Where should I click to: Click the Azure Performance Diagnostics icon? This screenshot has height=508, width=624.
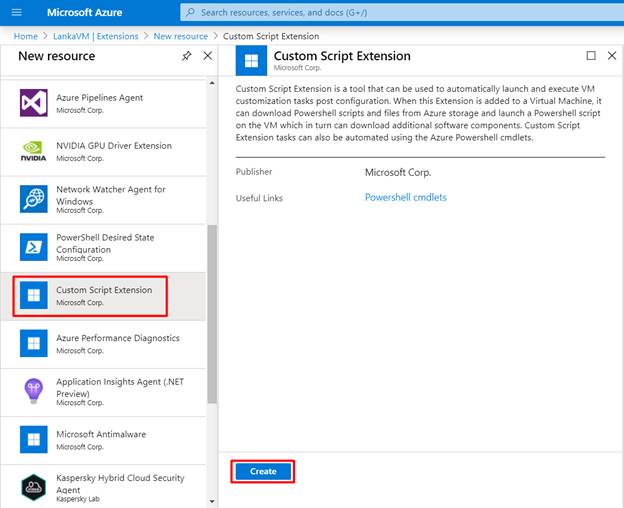pos(34,343)
